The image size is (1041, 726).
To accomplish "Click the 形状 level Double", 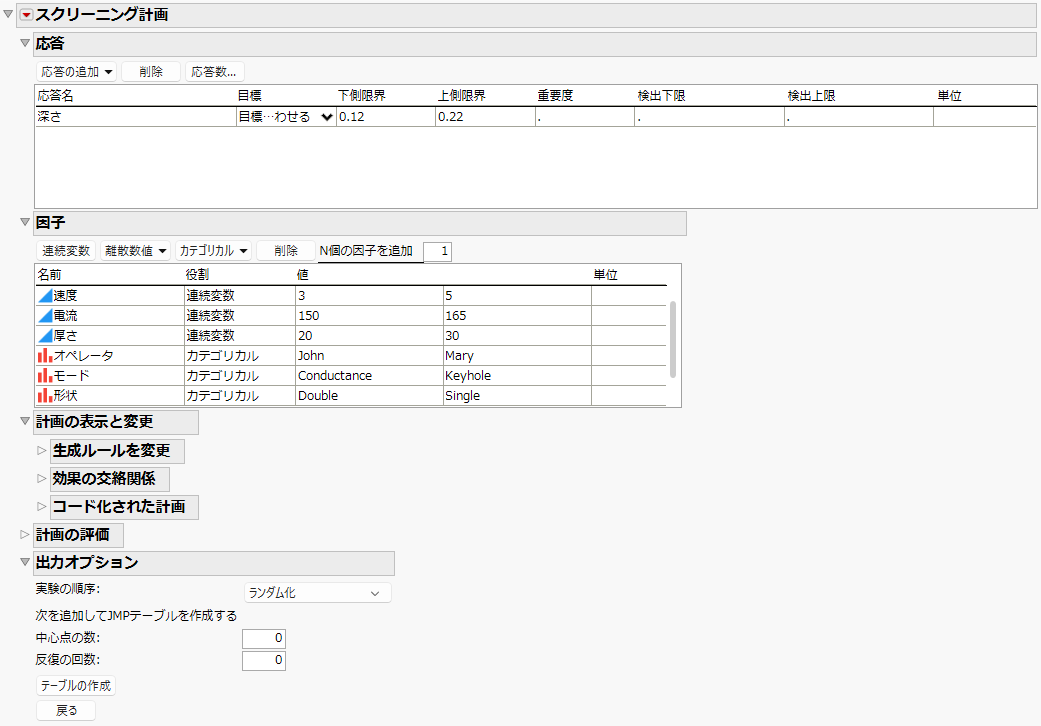I will pyautogui.click(x=368, y=396).
